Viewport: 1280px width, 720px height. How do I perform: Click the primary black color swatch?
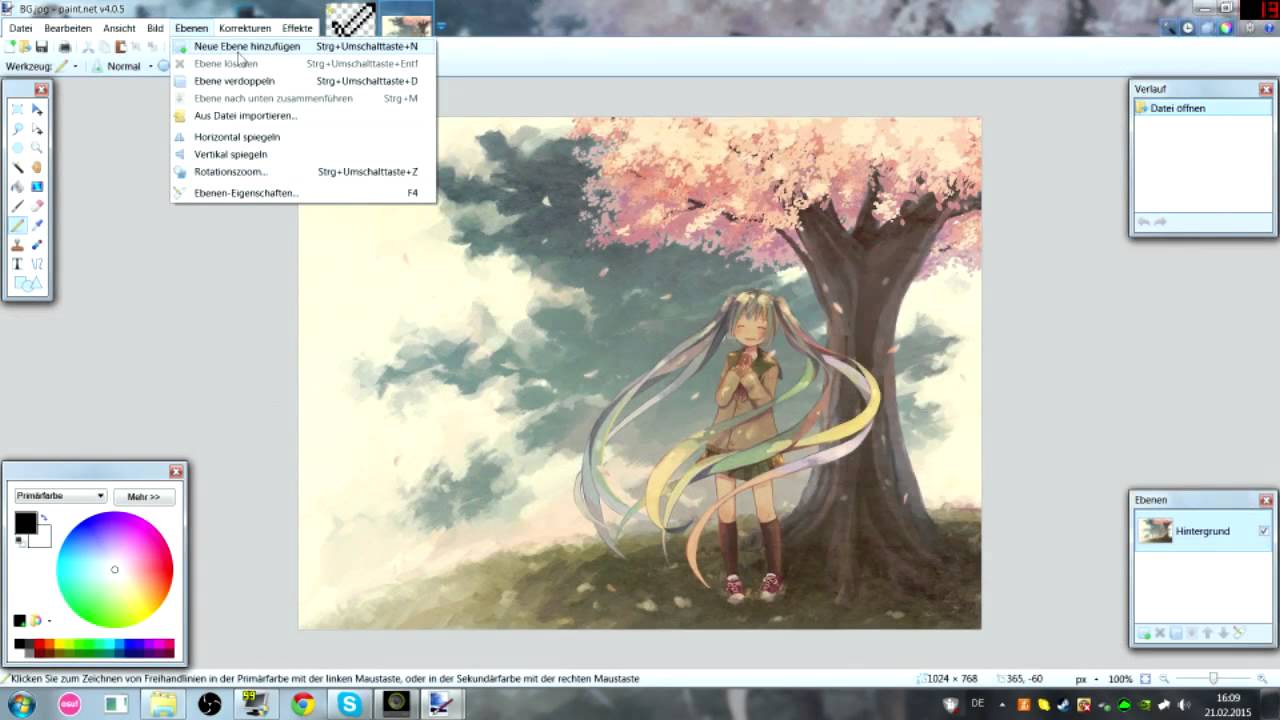tap(25, 522)
